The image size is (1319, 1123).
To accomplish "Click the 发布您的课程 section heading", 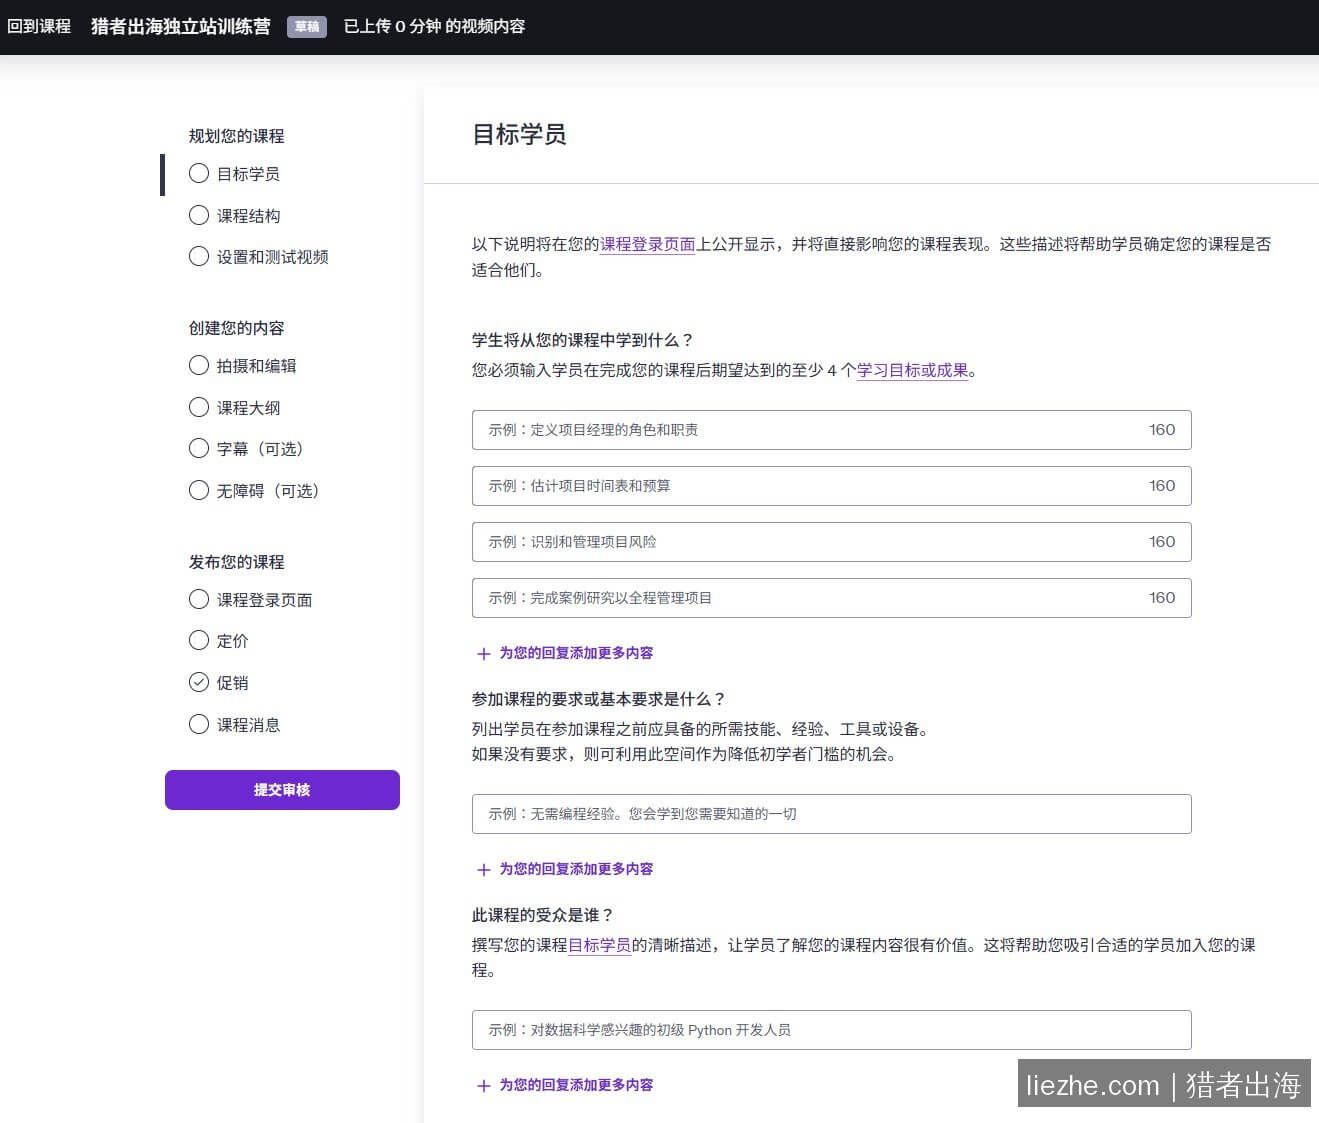I will coord(236,562).
